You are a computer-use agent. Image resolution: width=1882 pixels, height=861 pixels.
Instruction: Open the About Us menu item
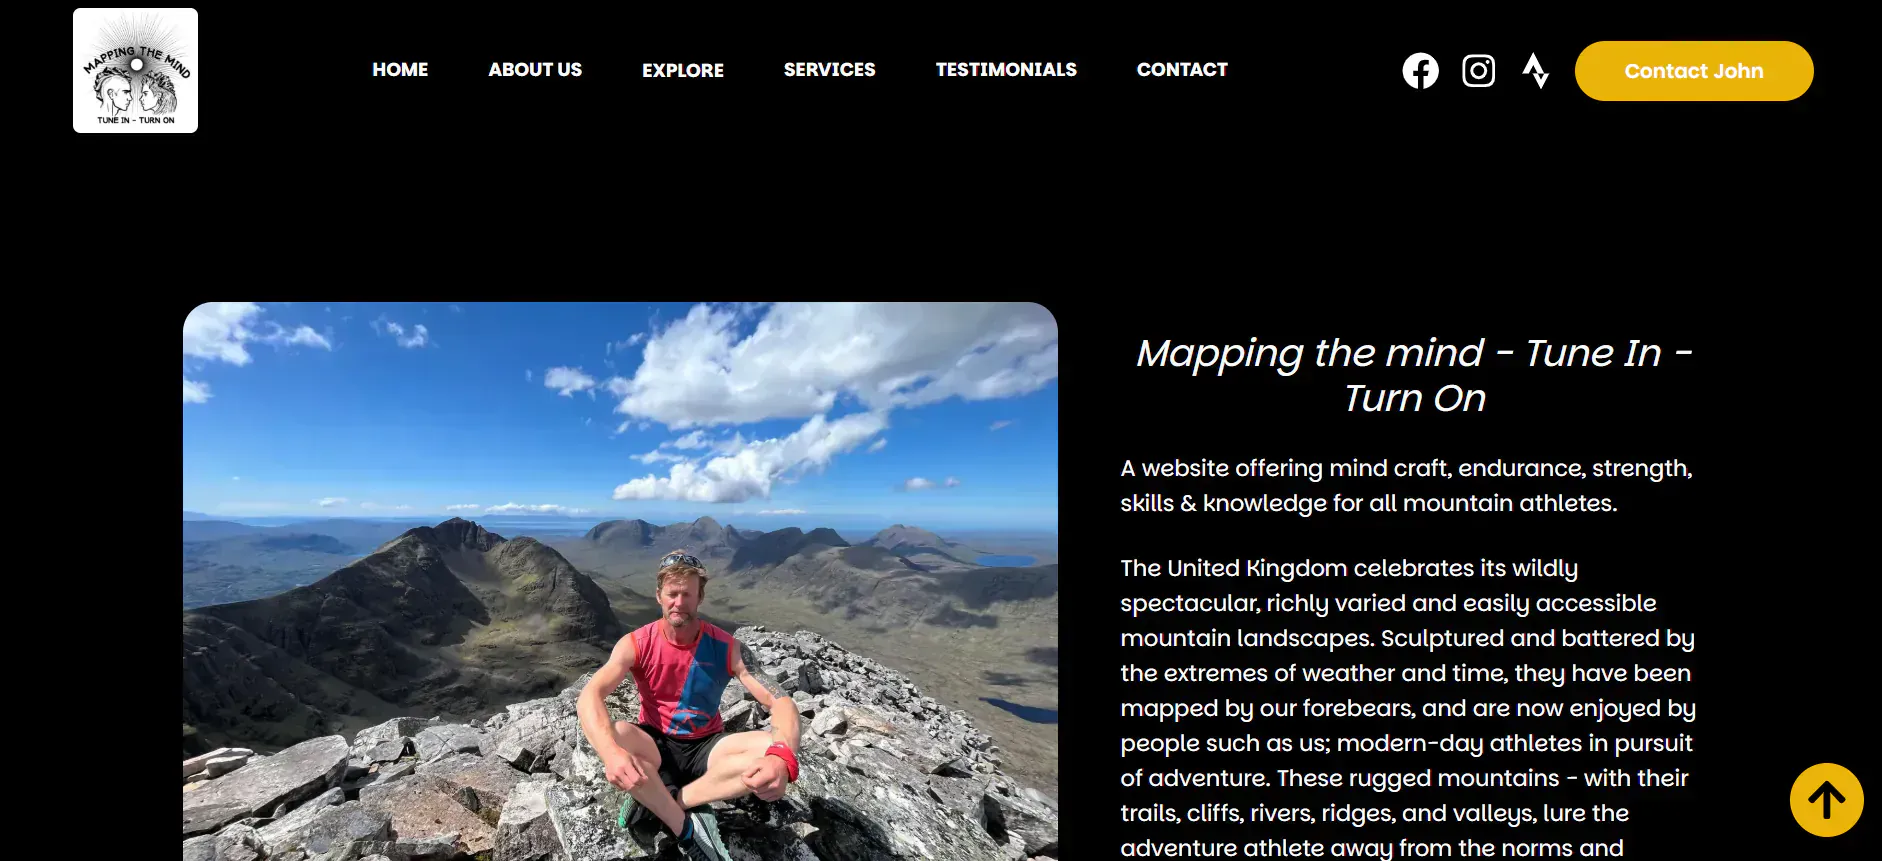click(535, 70)
